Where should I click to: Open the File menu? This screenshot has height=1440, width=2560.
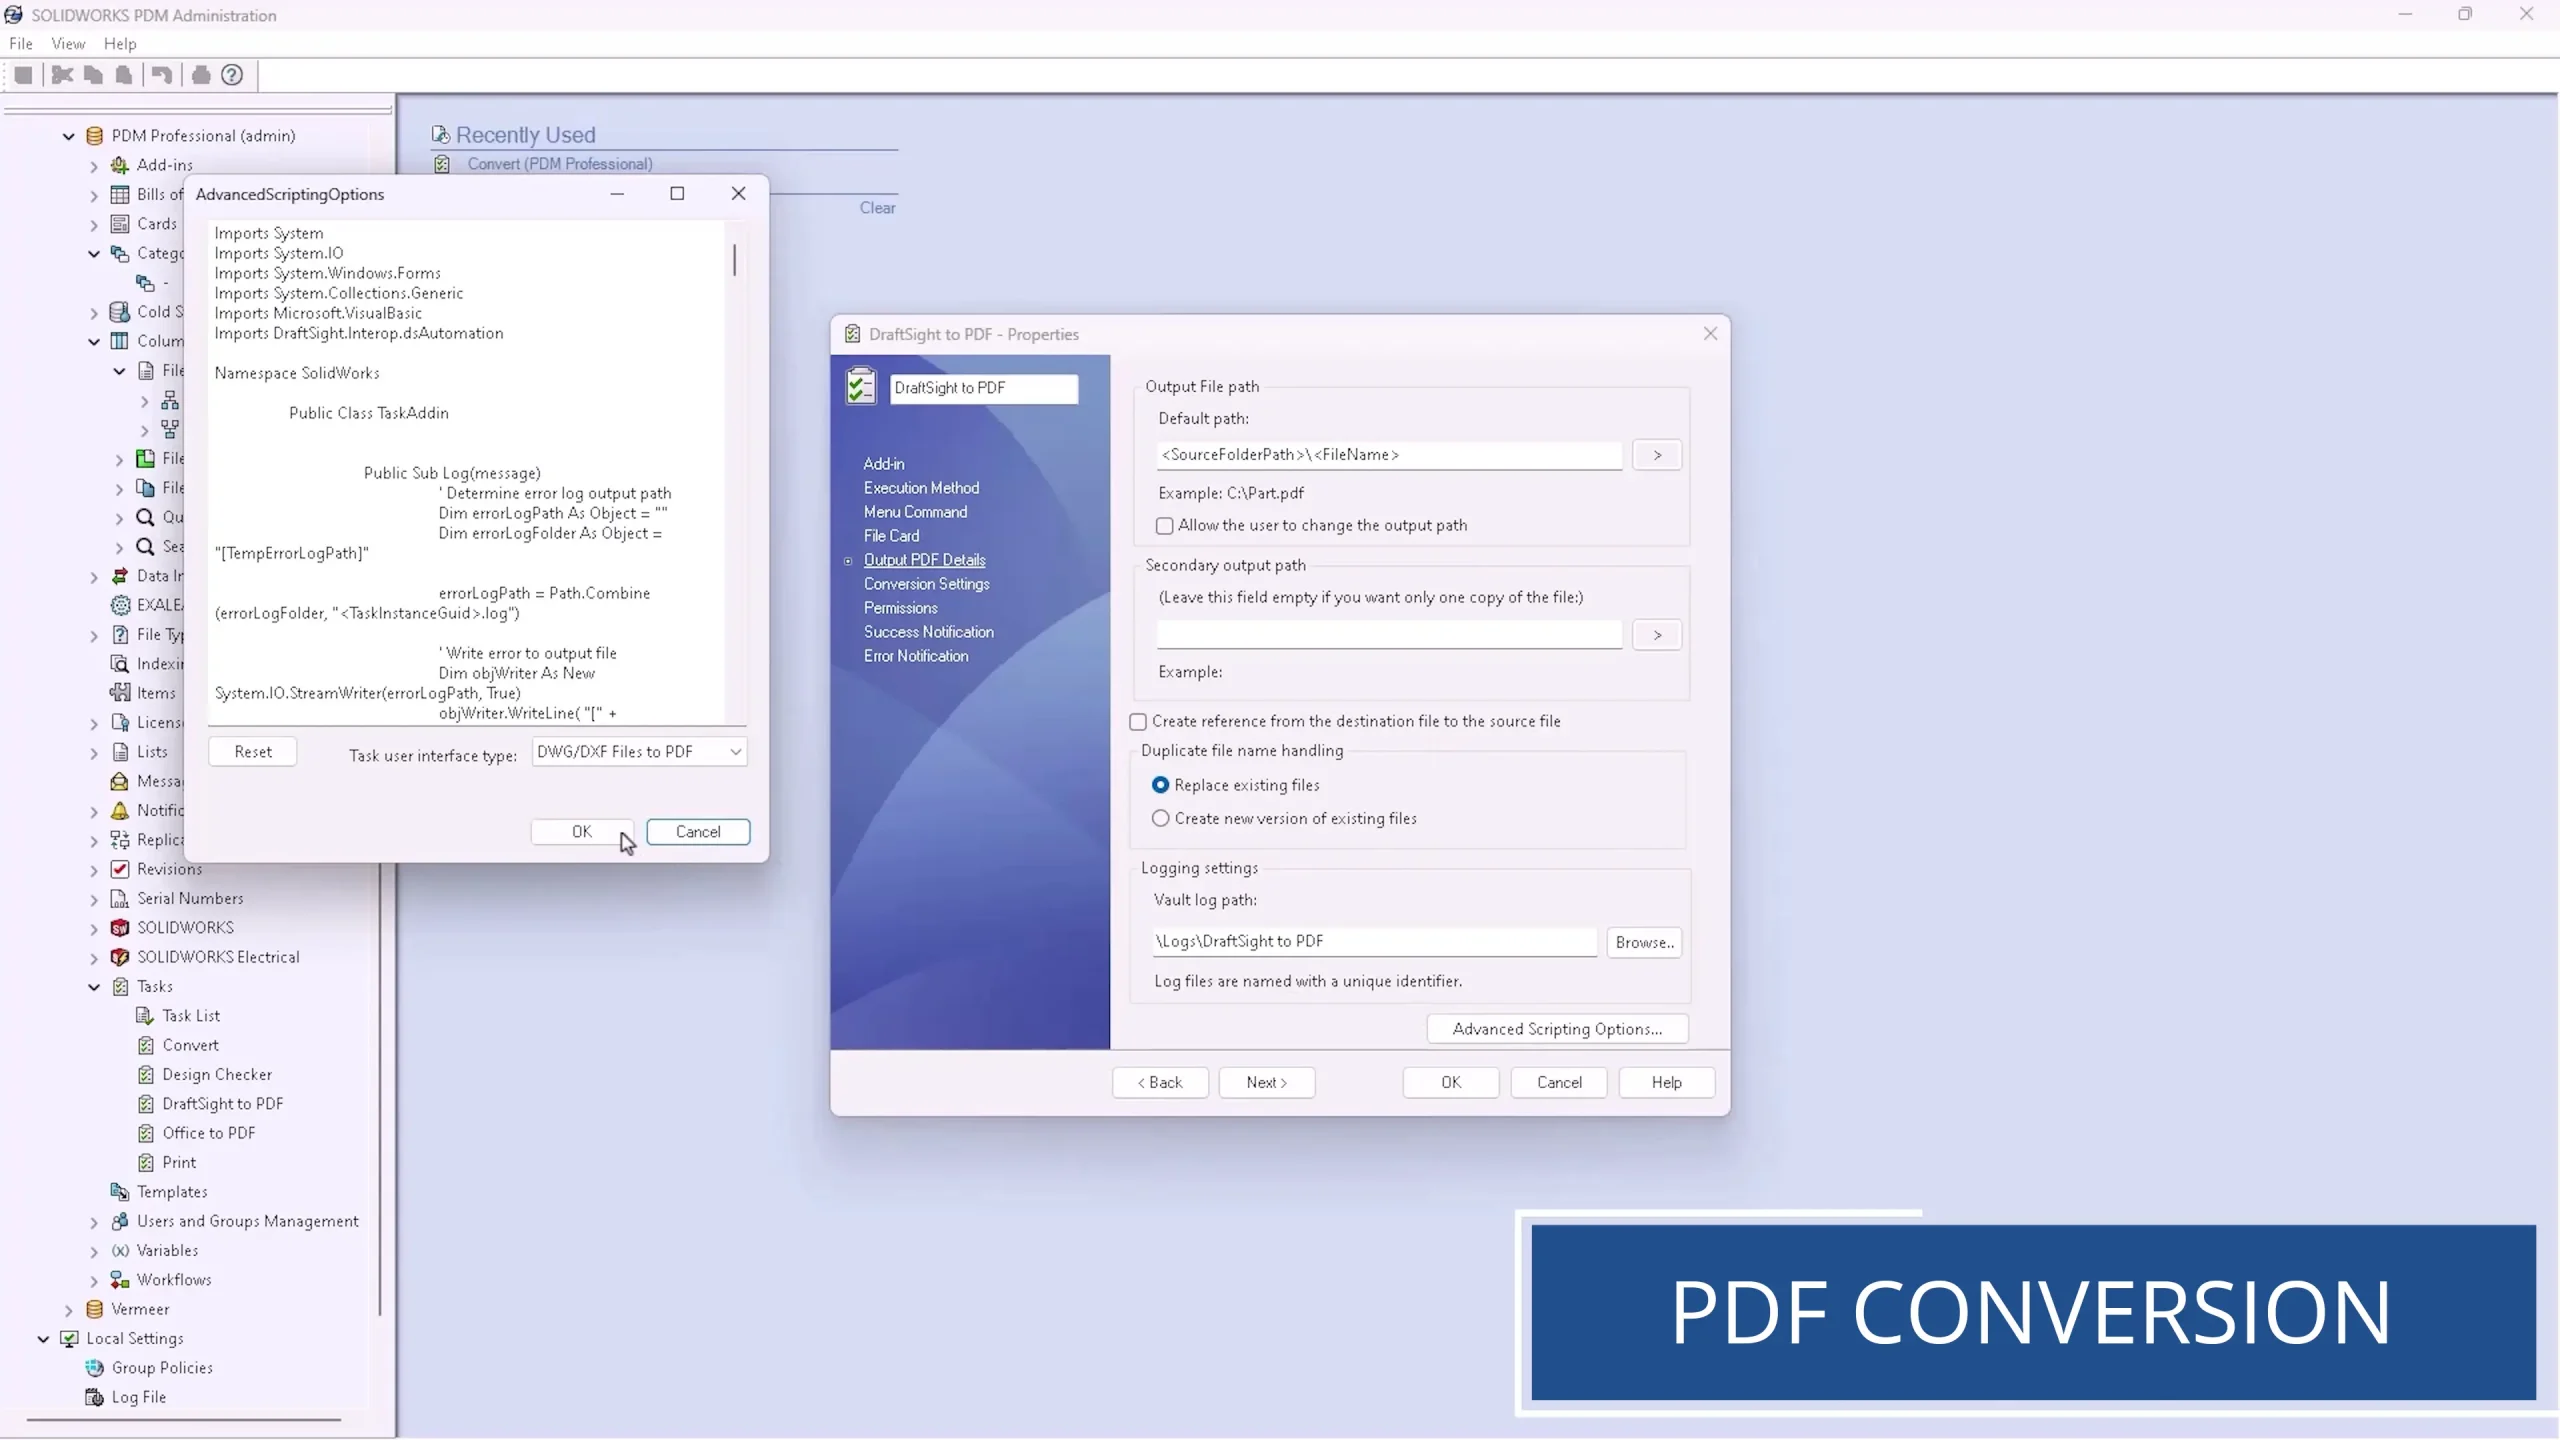coord(21,43)
